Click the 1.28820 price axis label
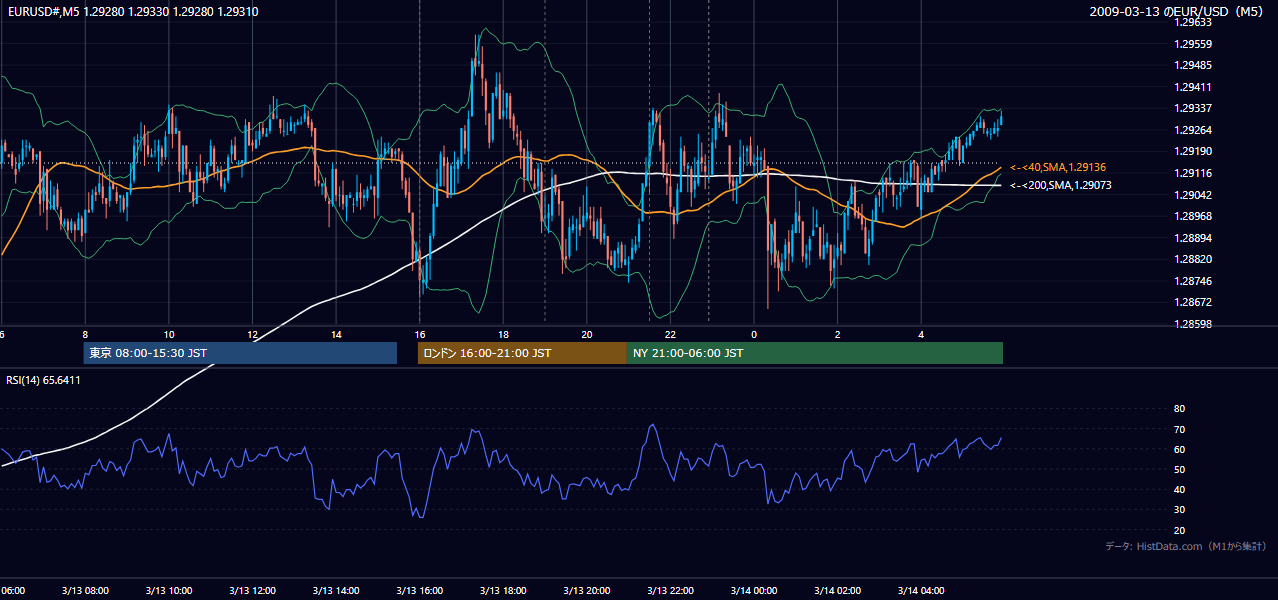Viewport: 1278px width, 600px height. 1192,259
